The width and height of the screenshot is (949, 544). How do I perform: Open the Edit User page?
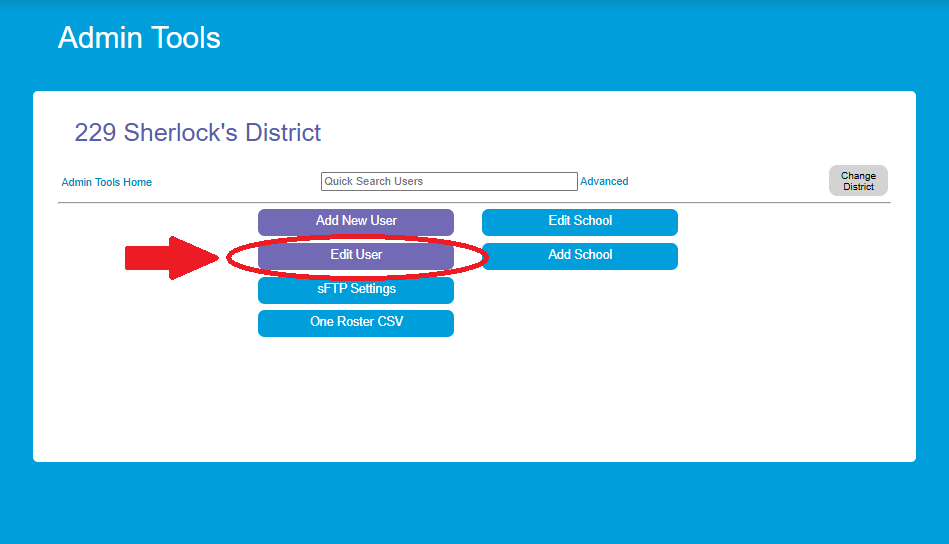356,256
